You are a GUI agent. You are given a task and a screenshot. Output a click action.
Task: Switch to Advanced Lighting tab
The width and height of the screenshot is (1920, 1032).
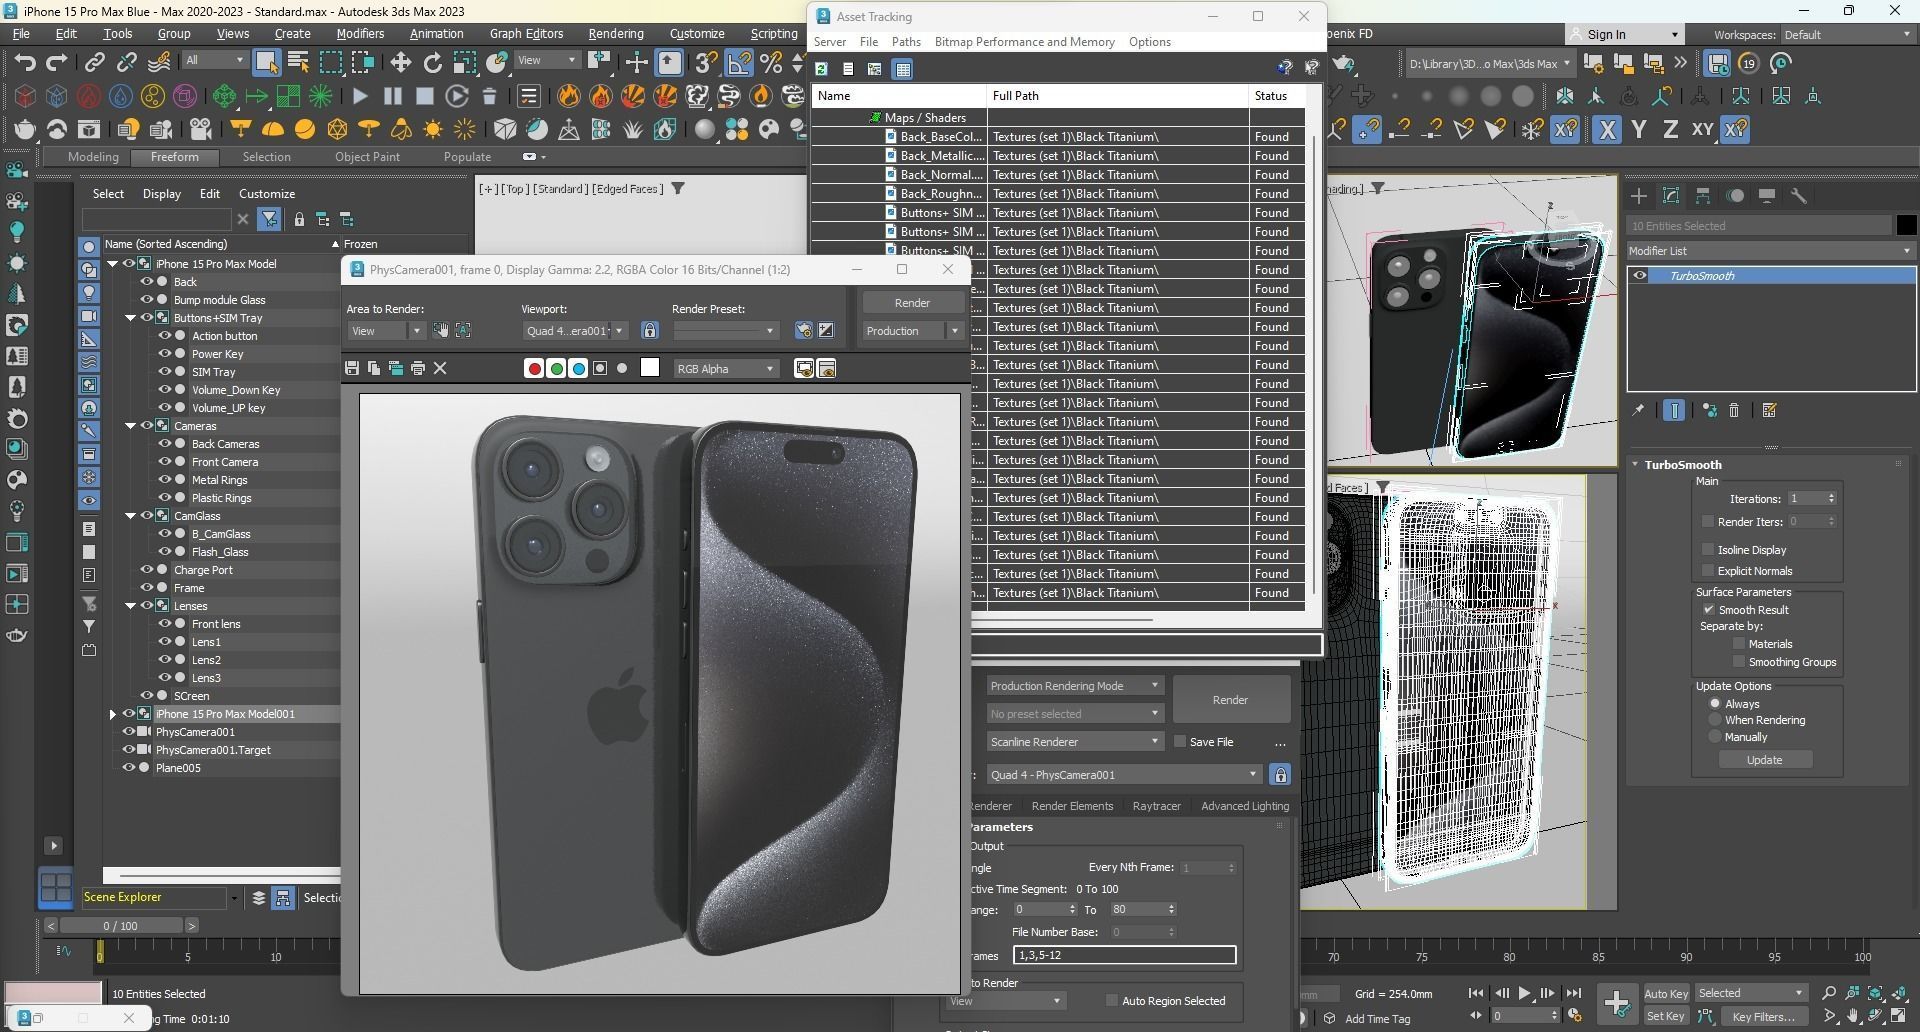click(1244, 806)
